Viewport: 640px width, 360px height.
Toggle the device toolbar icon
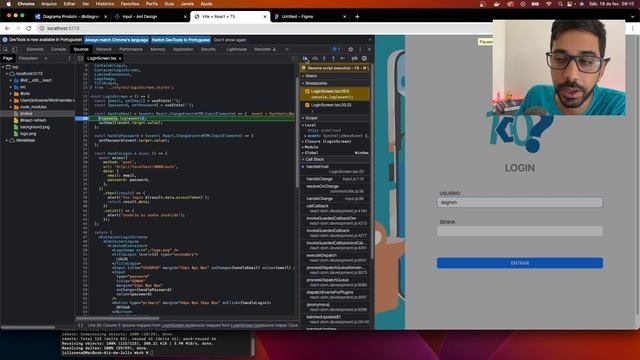point(14,49)
